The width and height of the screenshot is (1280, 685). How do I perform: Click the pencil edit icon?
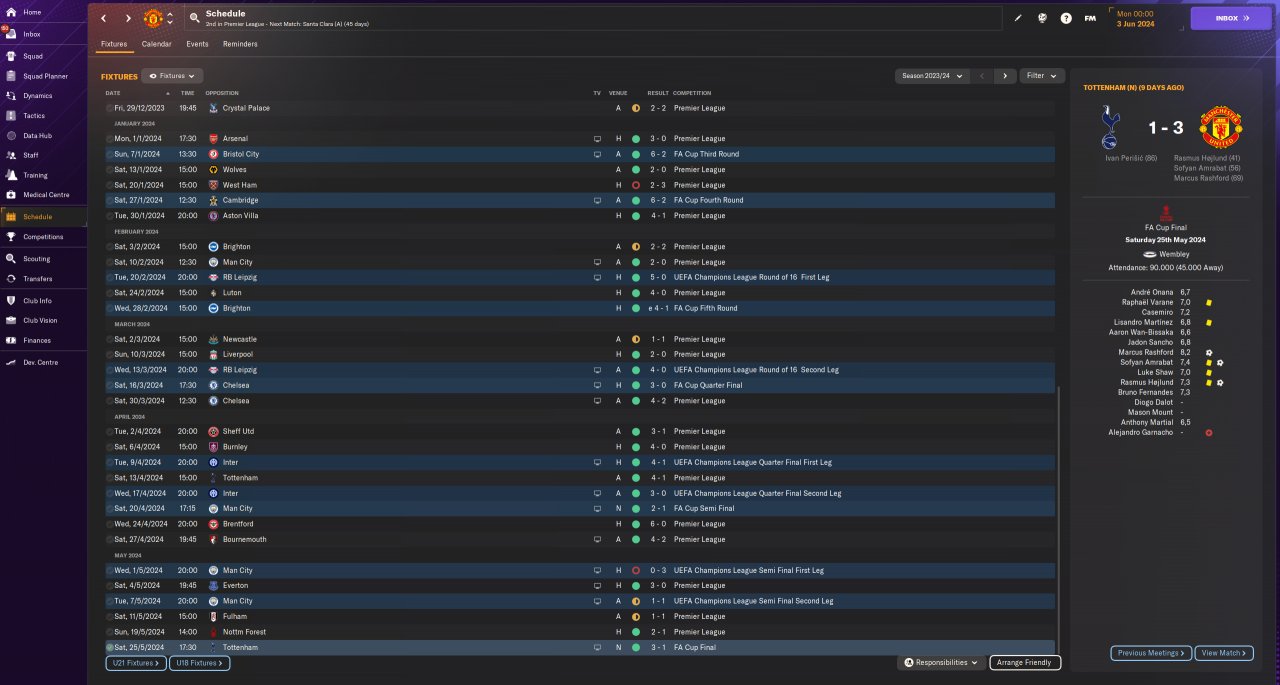coord(1018,18)
